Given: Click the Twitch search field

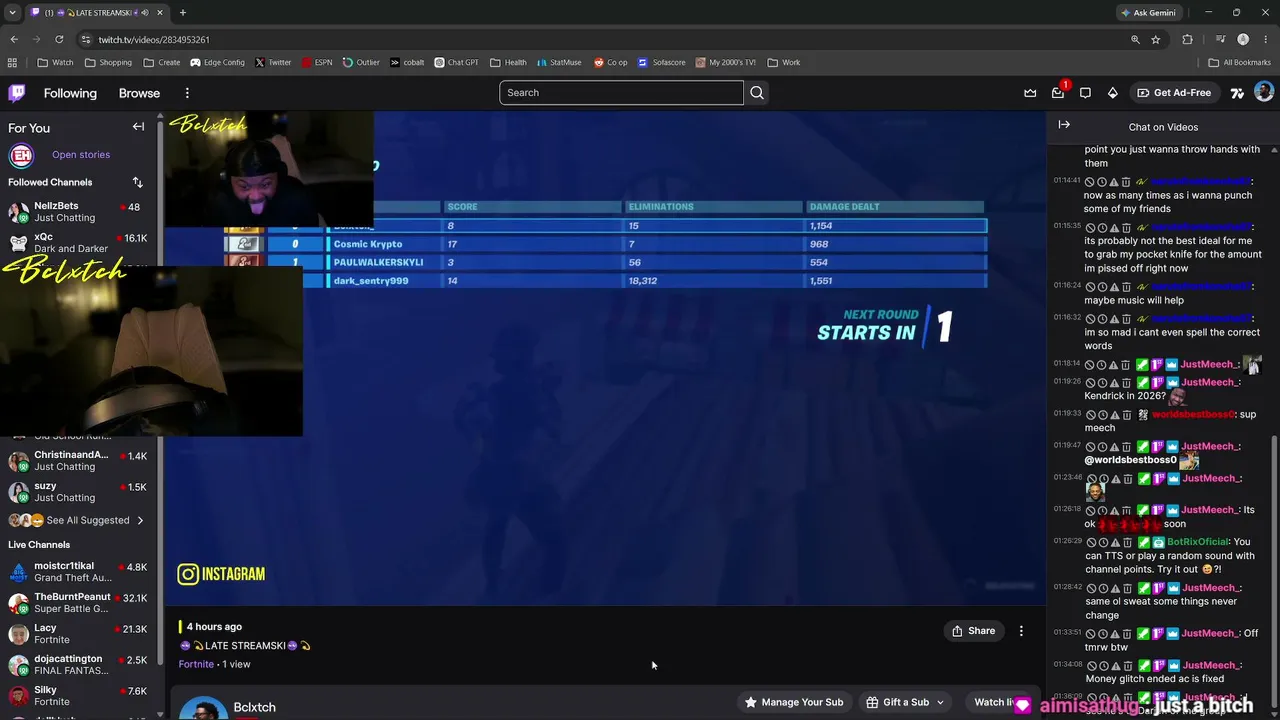Looking at the screenshot, I should [x=621, y=93].
